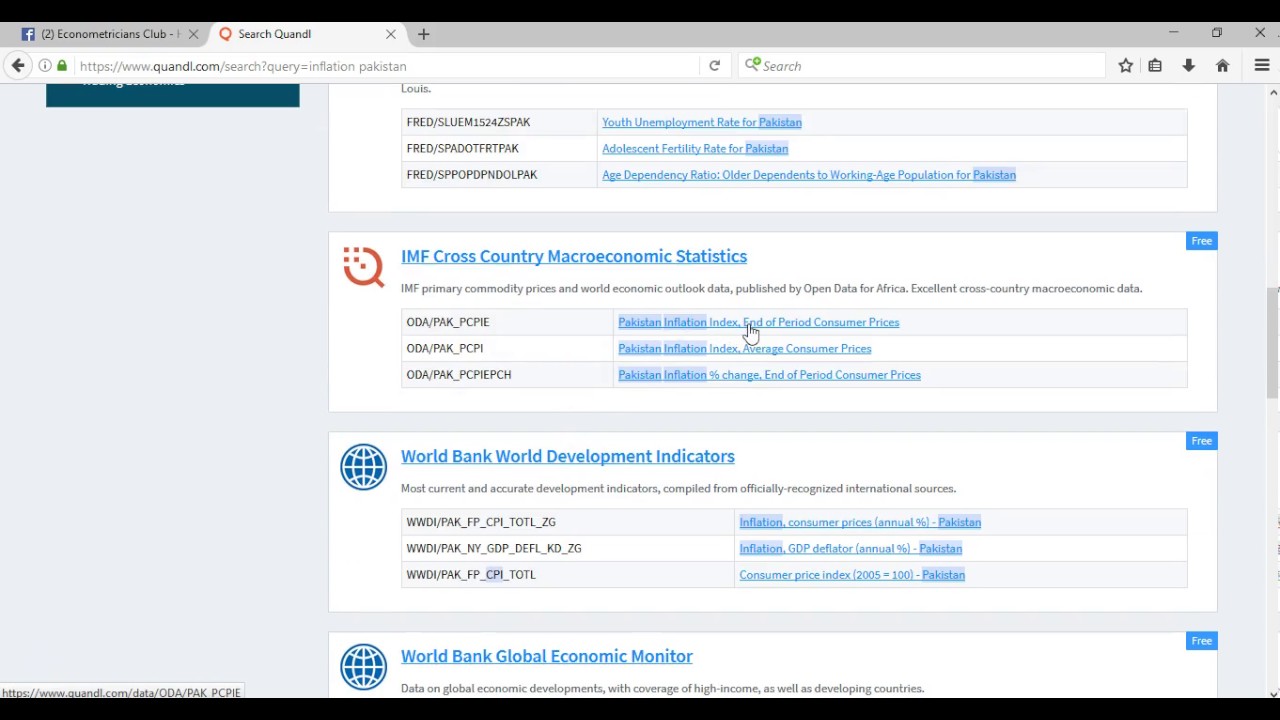1280x720 pixels.
Task: Open Consumer price index (2005 = 100) - Pakistan
Action: point(852,575)
